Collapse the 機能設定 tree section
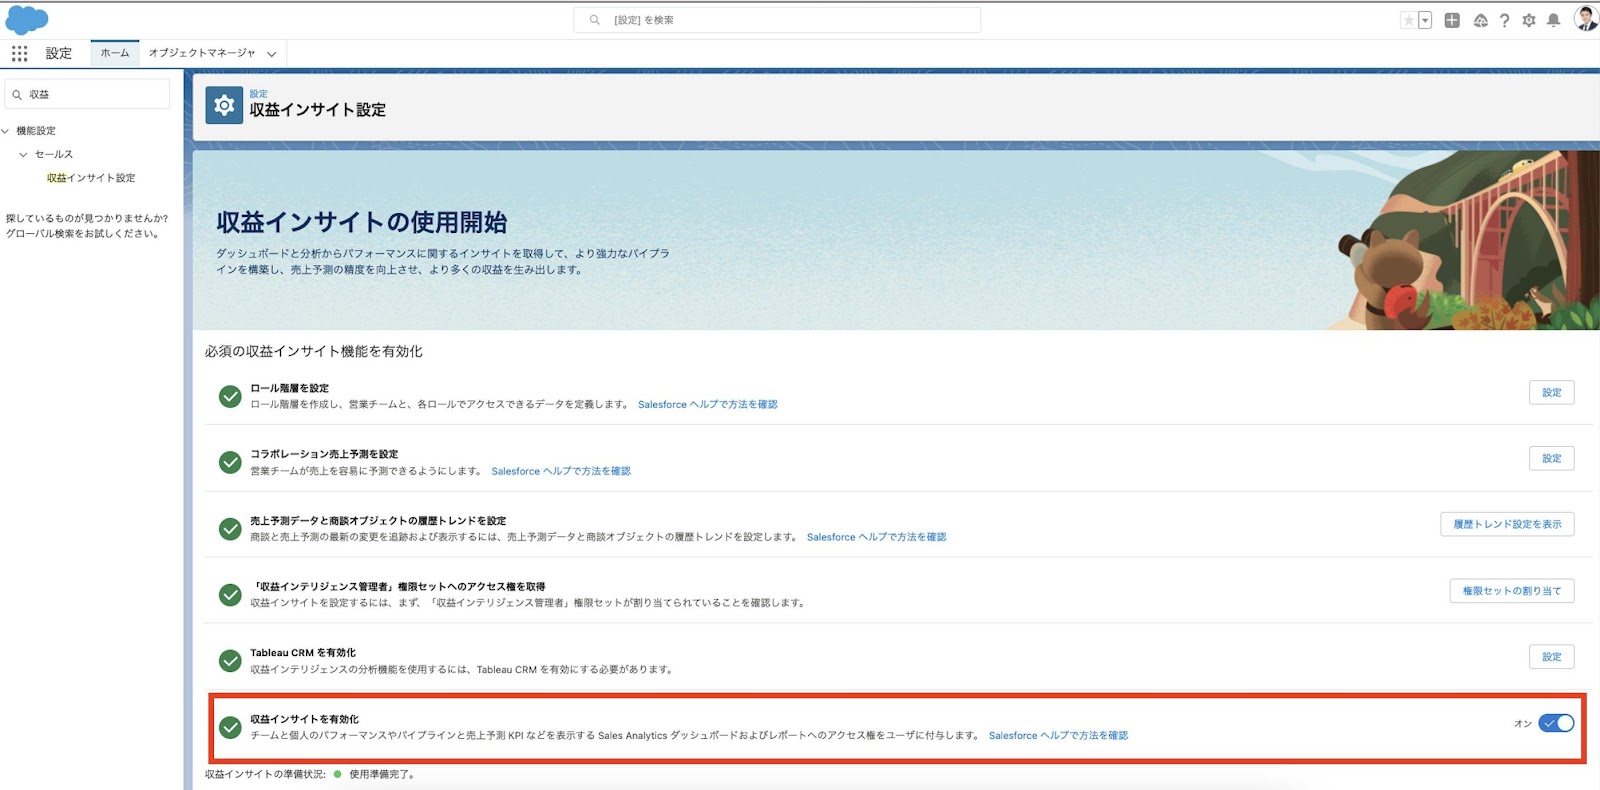The height and width of the screenshot is (790, 1600). pyautogui.click(x=6, y=131)
